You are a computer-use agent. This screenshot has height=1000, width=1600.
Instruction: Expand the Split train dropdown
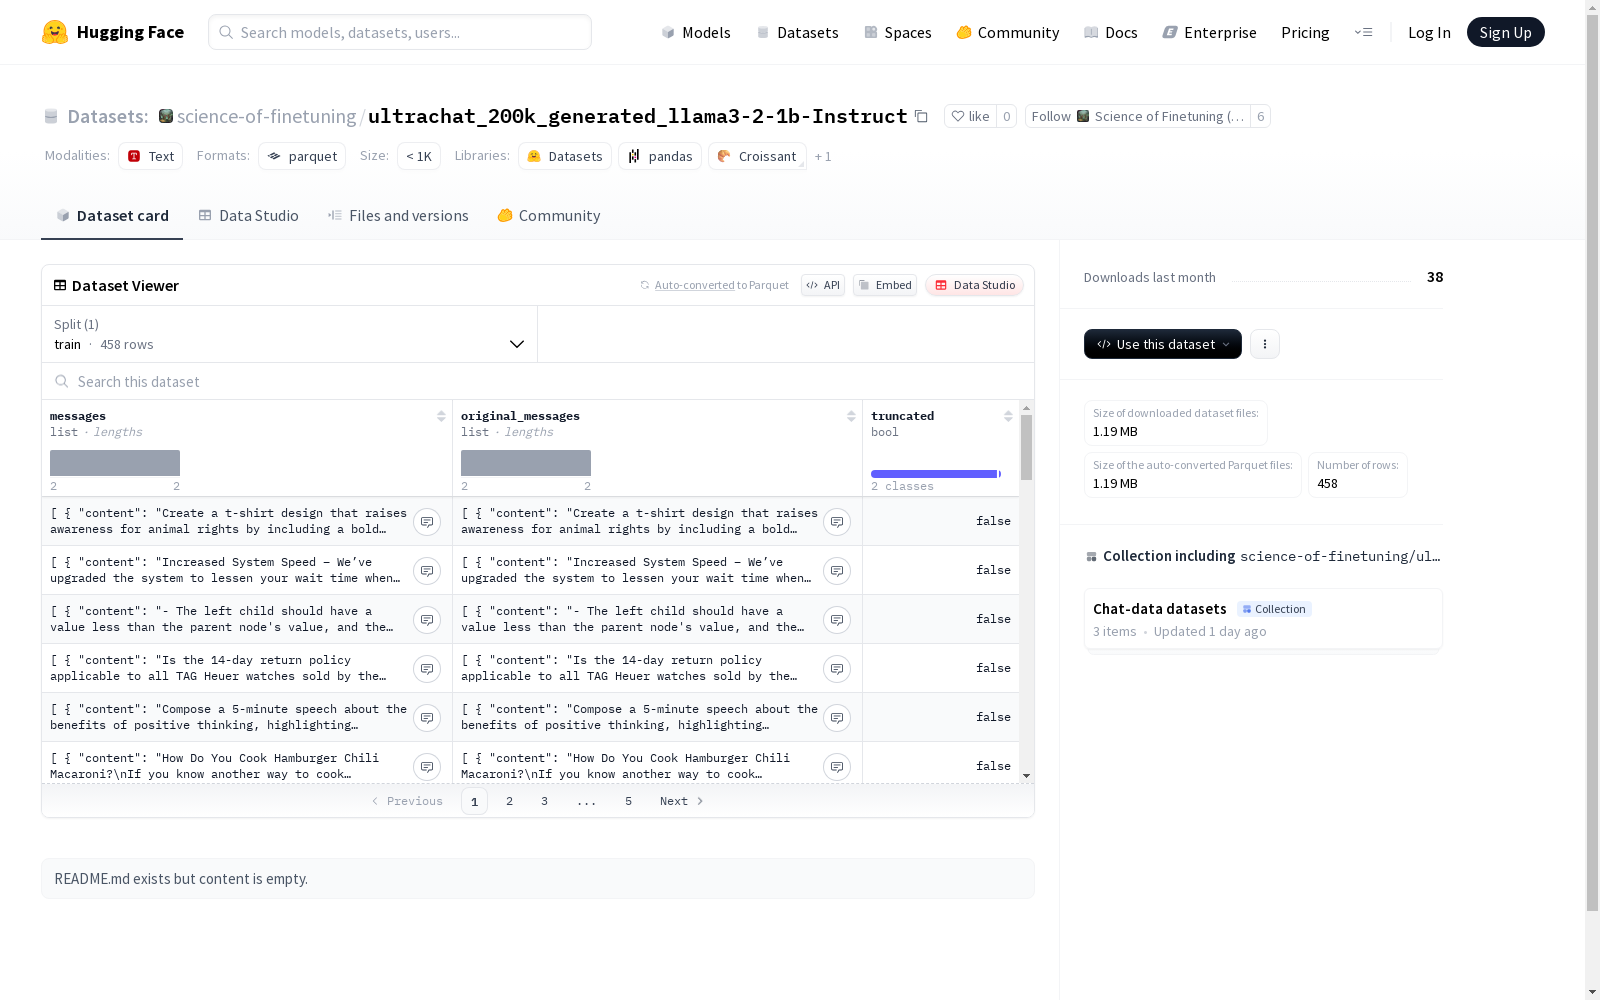pyautogui.click(x=289, y=334)
